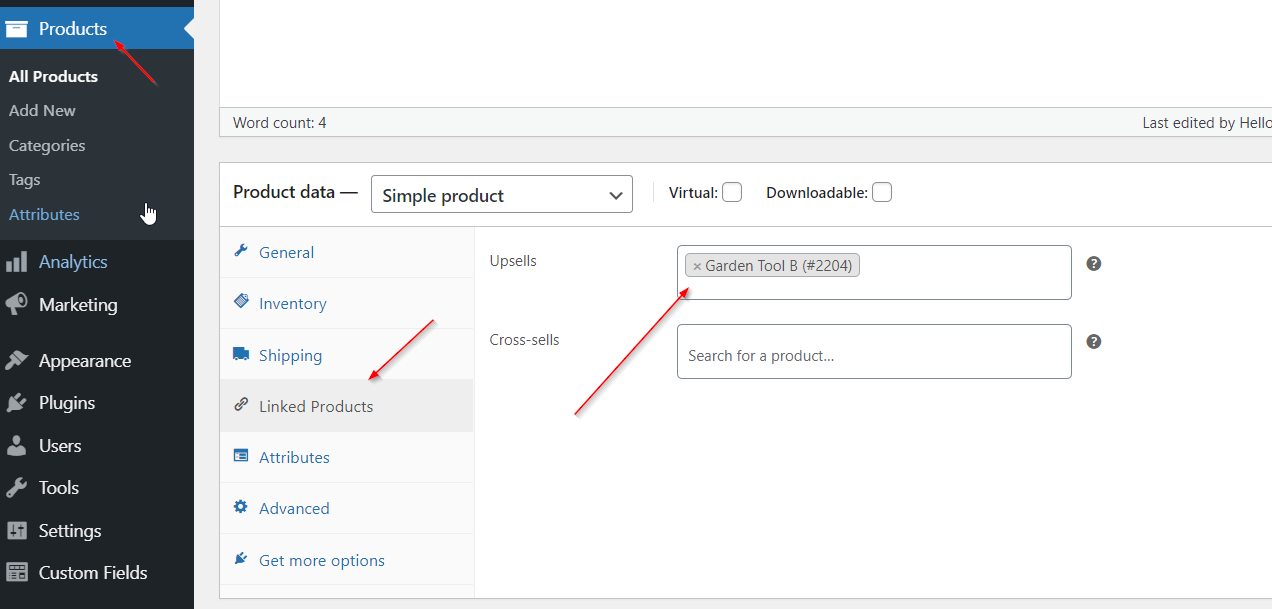The height and width of the screenshot is (609, 1272).
Task: Click the Cross-sells product search field
Action: [873, 356]
